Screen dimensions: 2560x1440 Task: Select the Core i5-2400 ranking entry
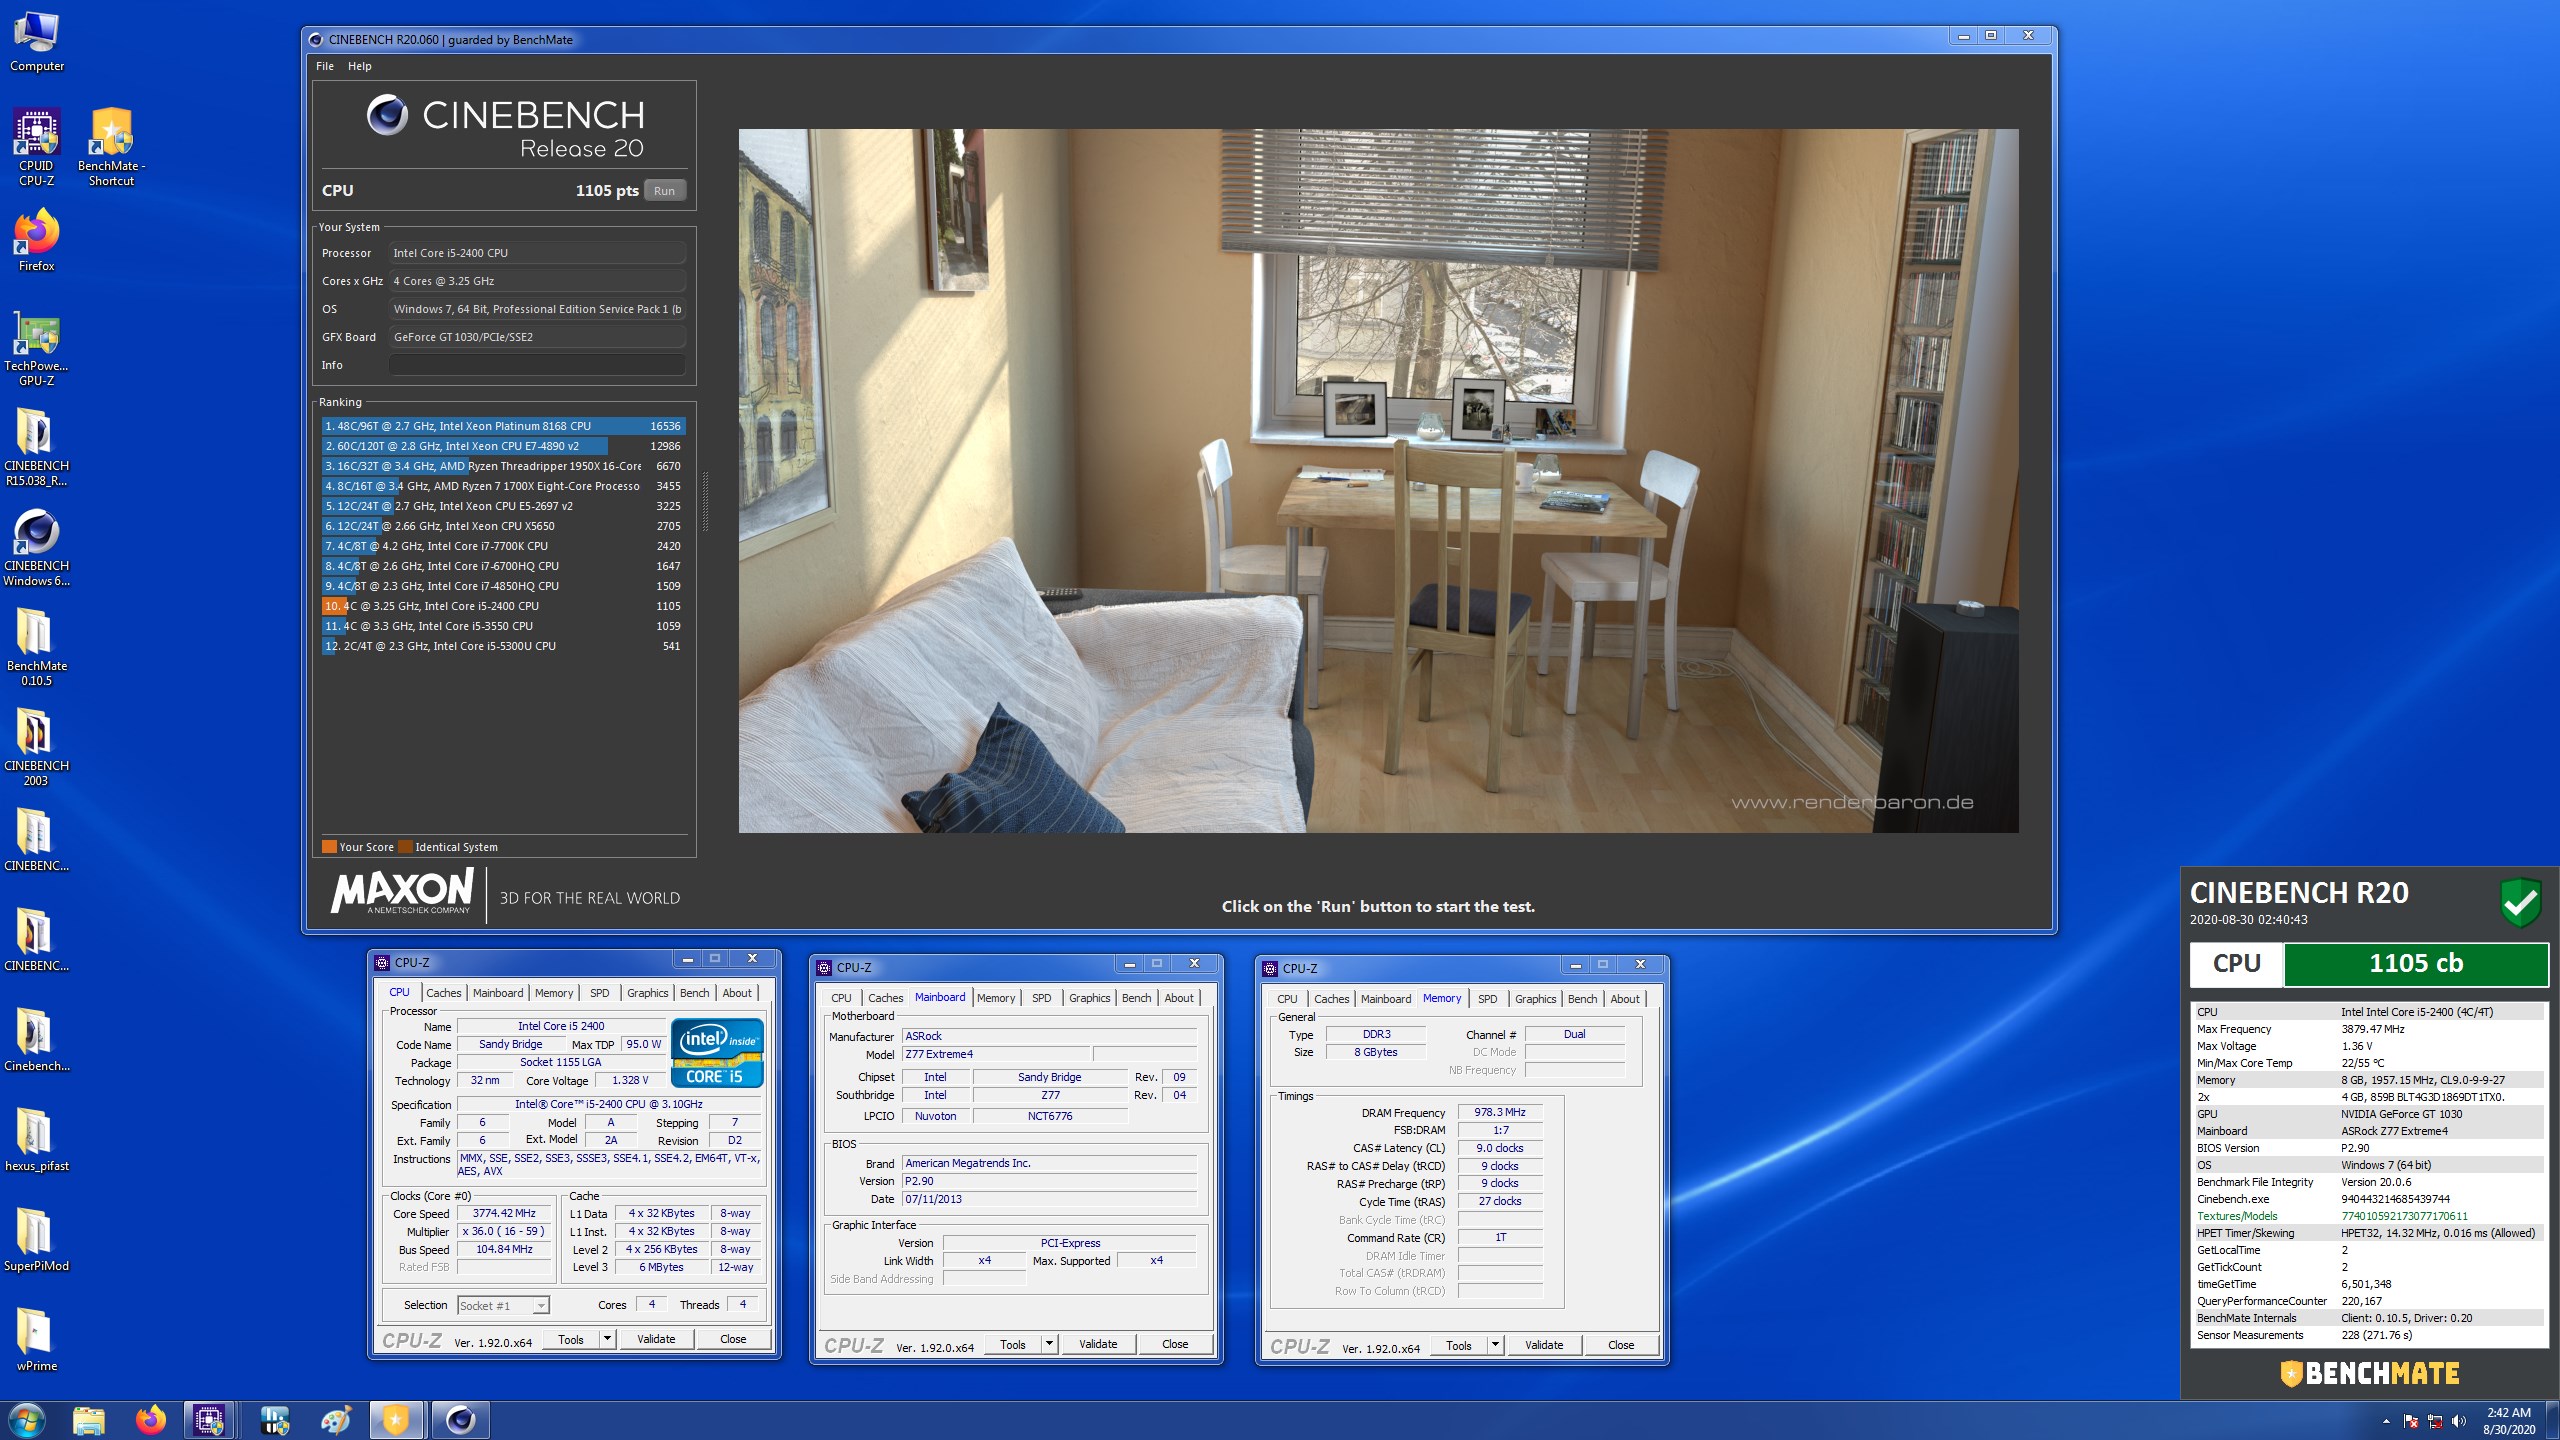click(x=503, y=606)
